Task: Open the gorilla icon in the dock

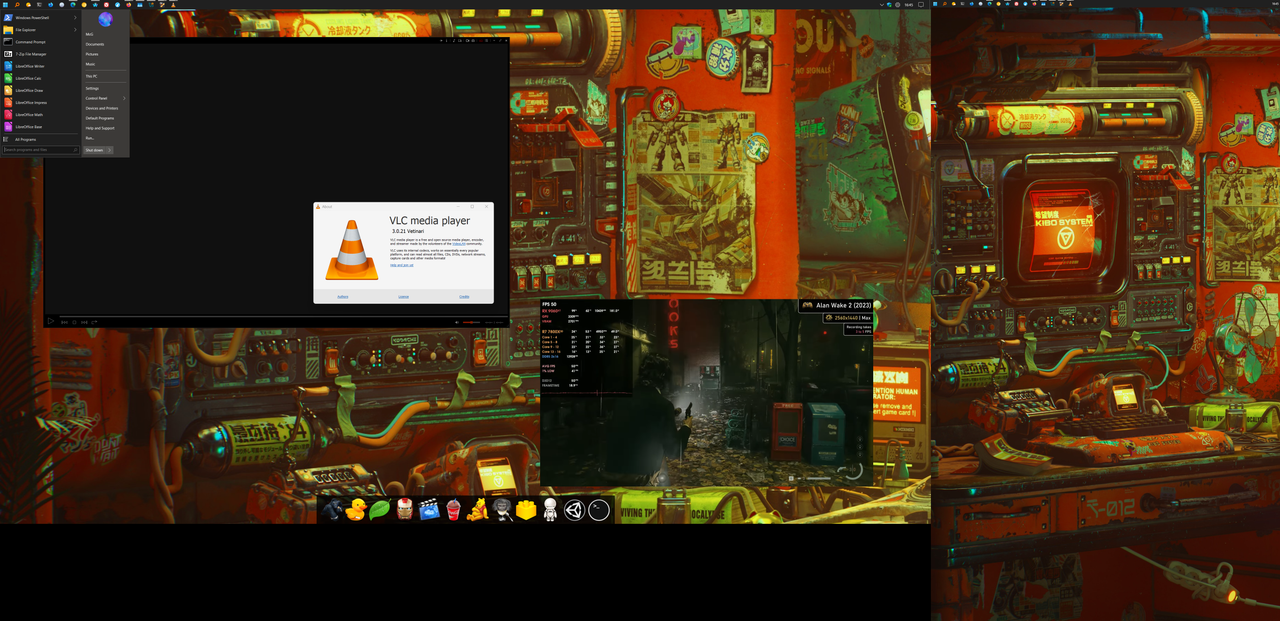Action: [x=332, y=510]
